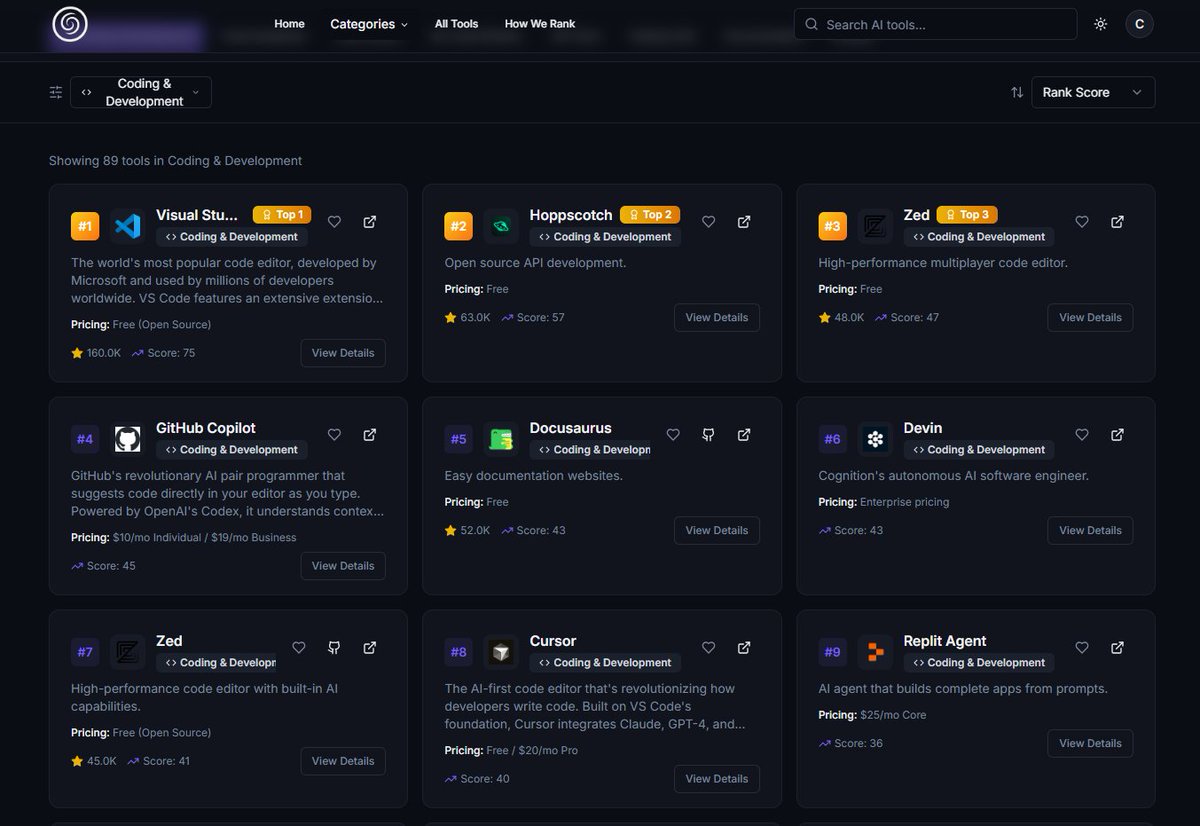Add GitHub Copilot to favorites

click(334, 434)
